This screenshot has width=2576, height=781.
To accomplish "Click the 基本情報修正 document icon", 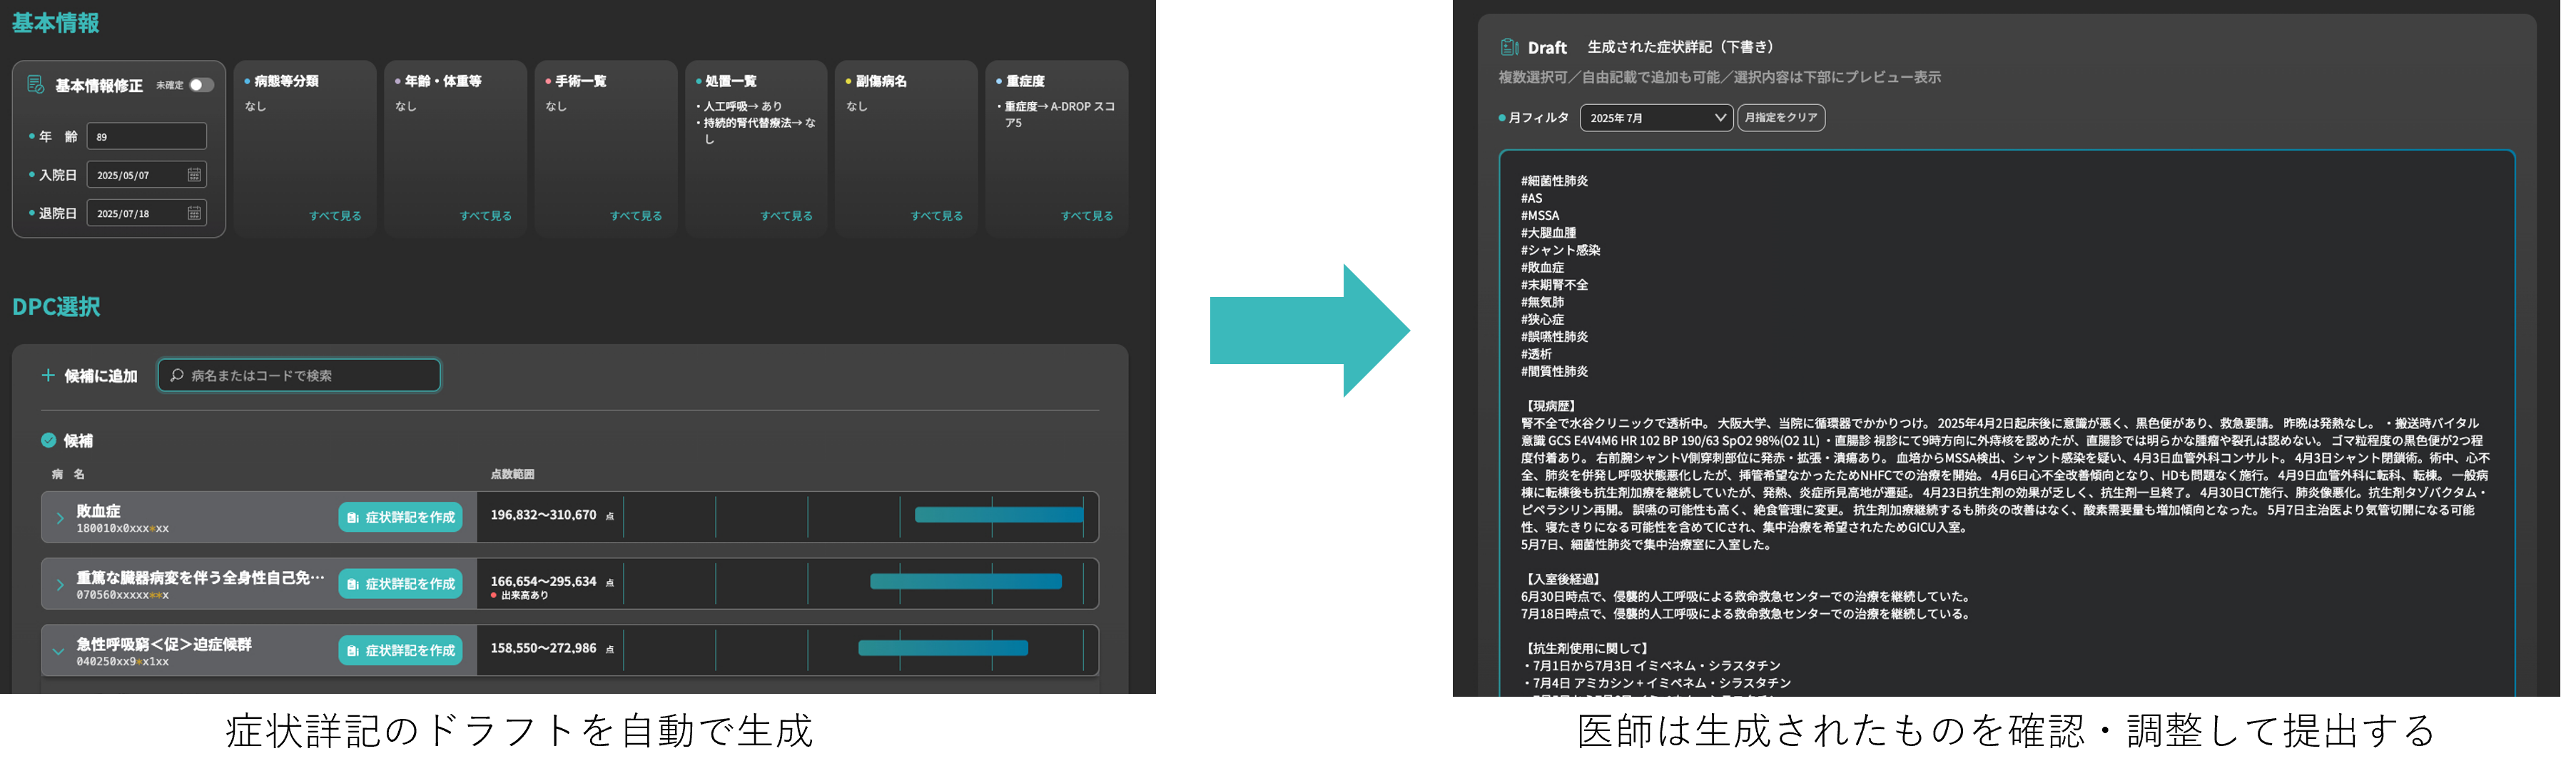I will pyautogui.click(x=36, y=85).
